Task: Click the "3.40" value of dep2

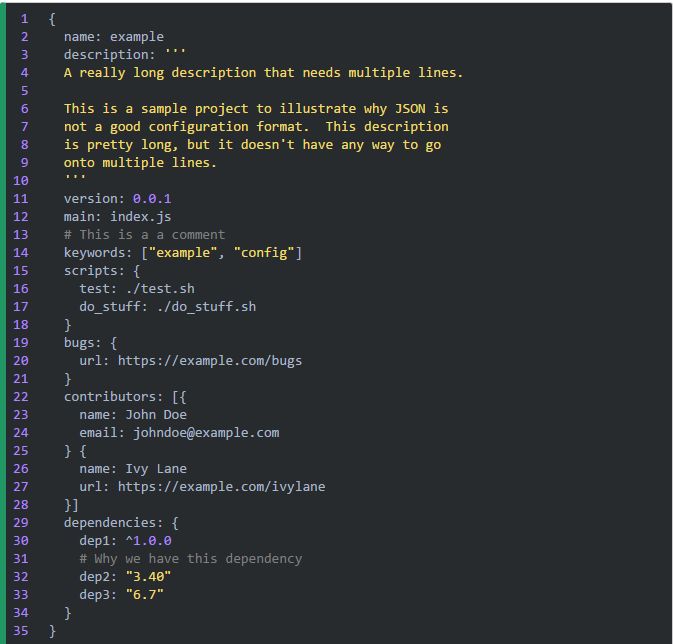Action: click(x=148, y=576)
